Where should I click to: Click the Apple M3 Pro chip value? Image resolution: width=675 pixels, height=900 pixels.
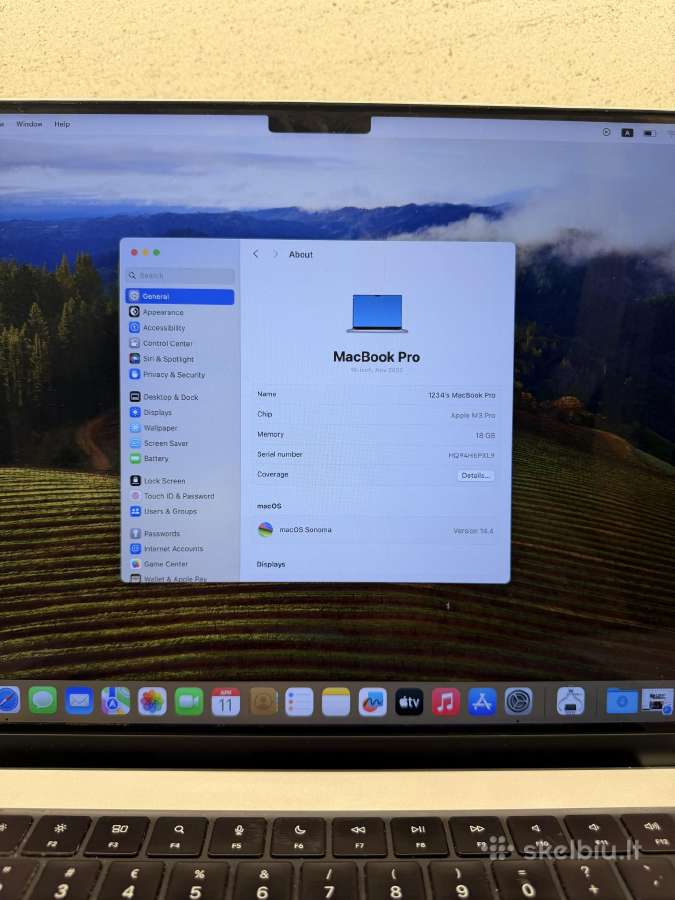point(472,415)
